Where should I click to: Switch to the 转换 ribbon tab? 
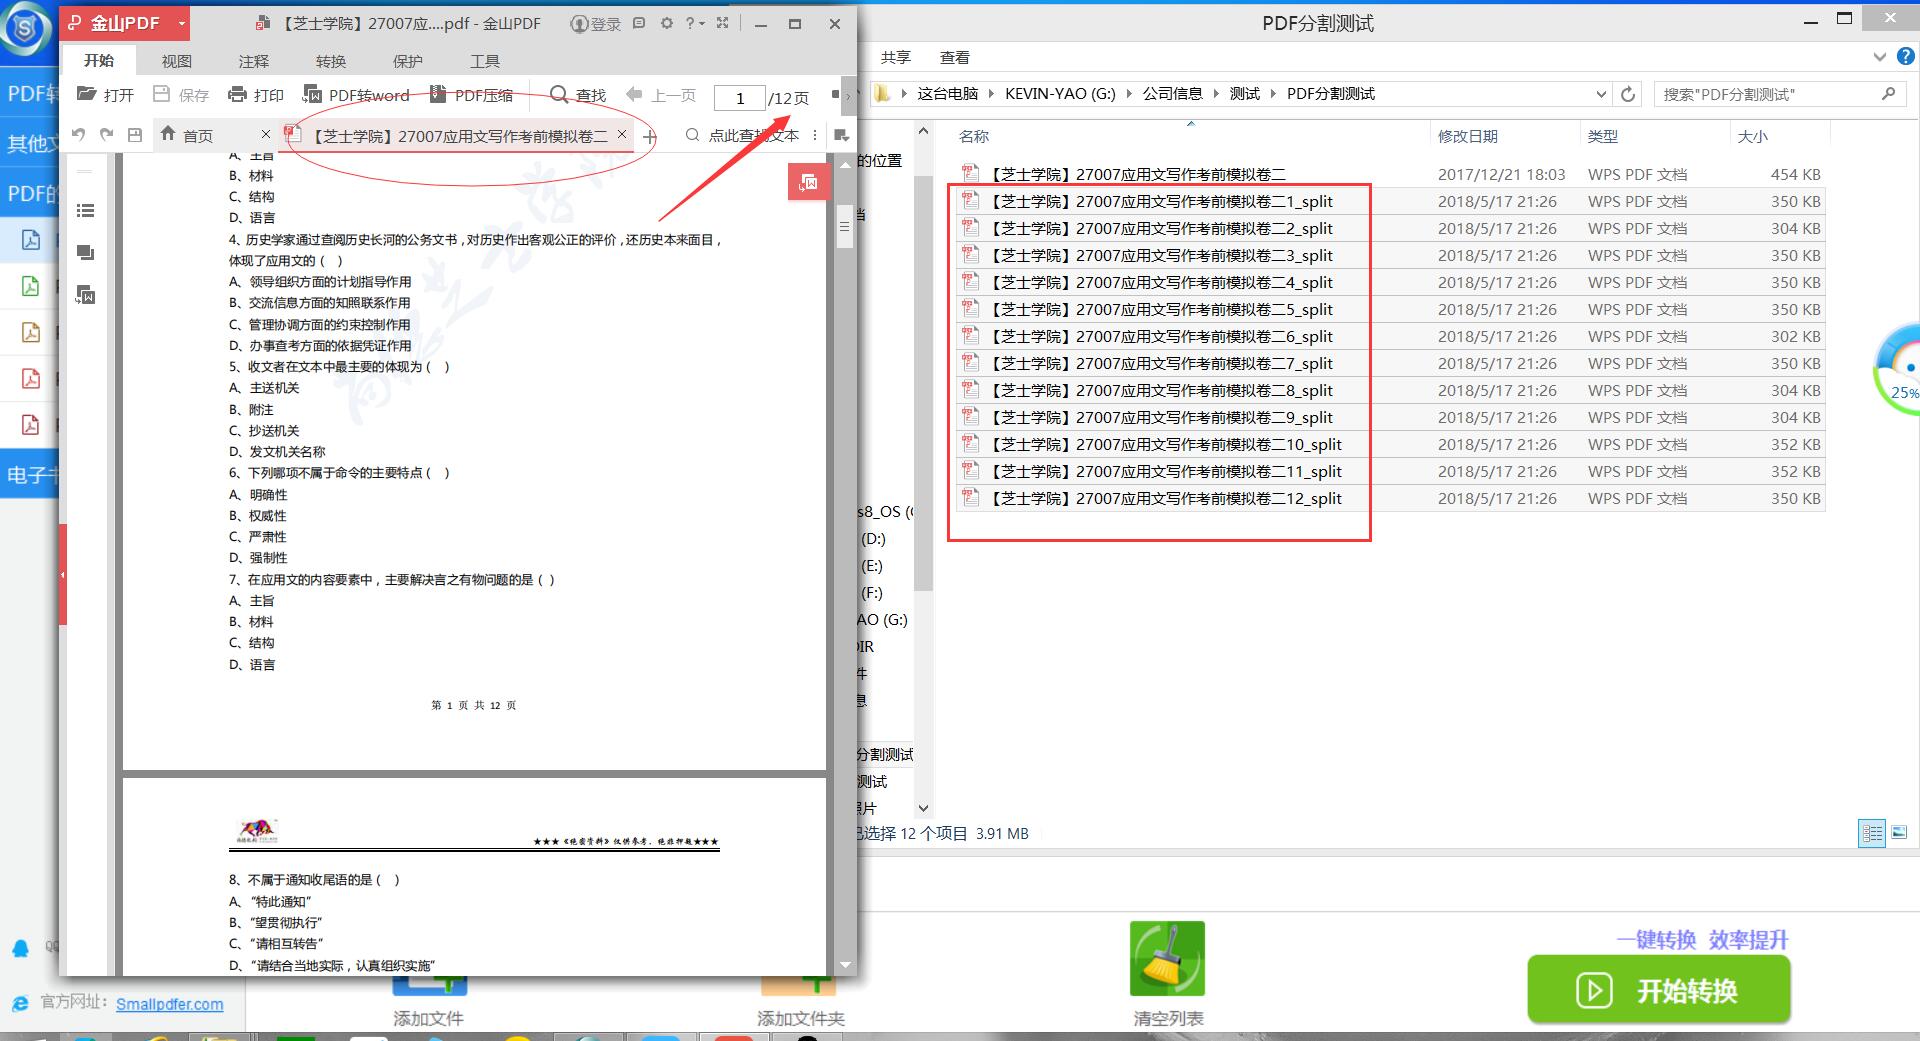tap(330, 61)
